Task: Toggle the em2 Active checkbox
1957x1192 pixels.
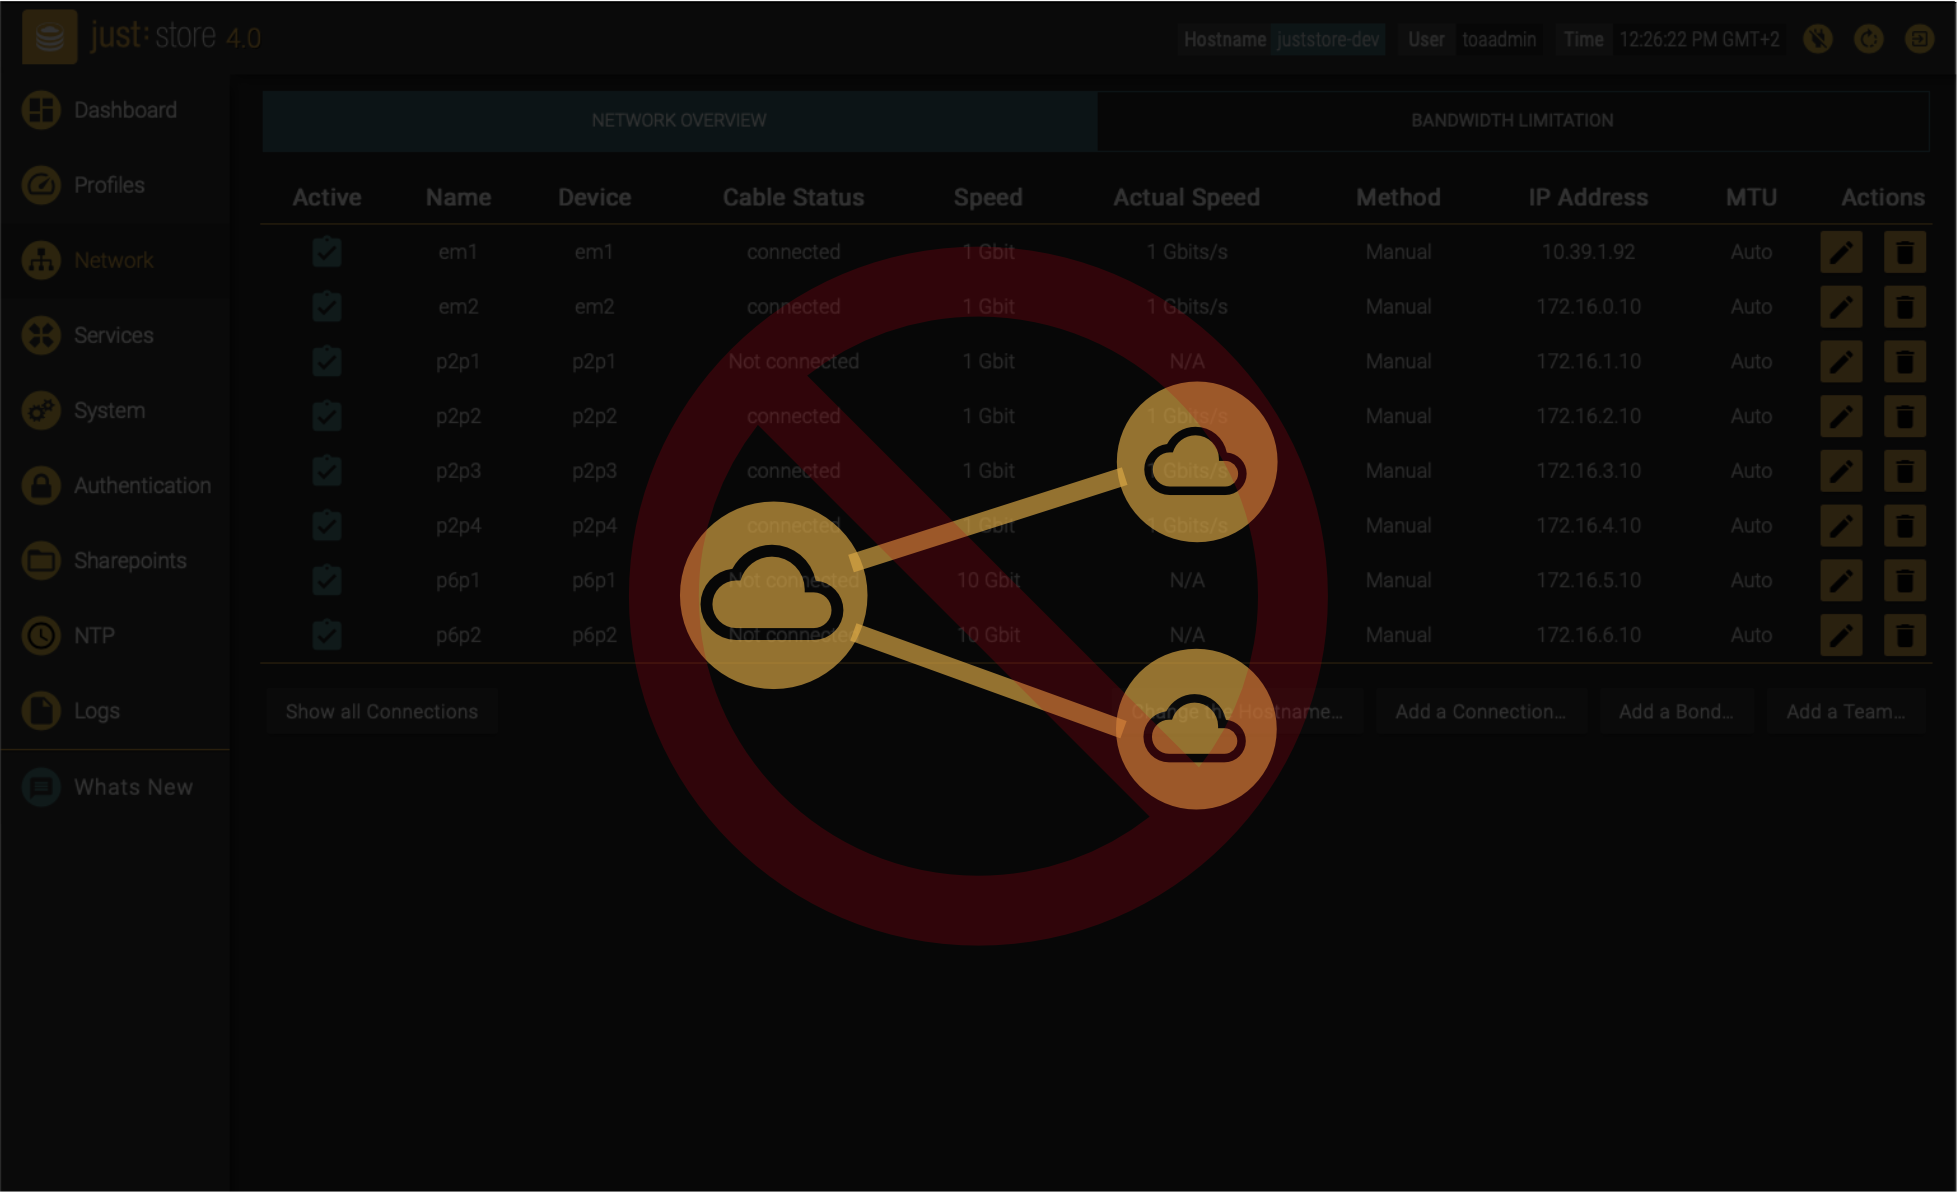Action: pyautogui.click(x=327, y=307)
